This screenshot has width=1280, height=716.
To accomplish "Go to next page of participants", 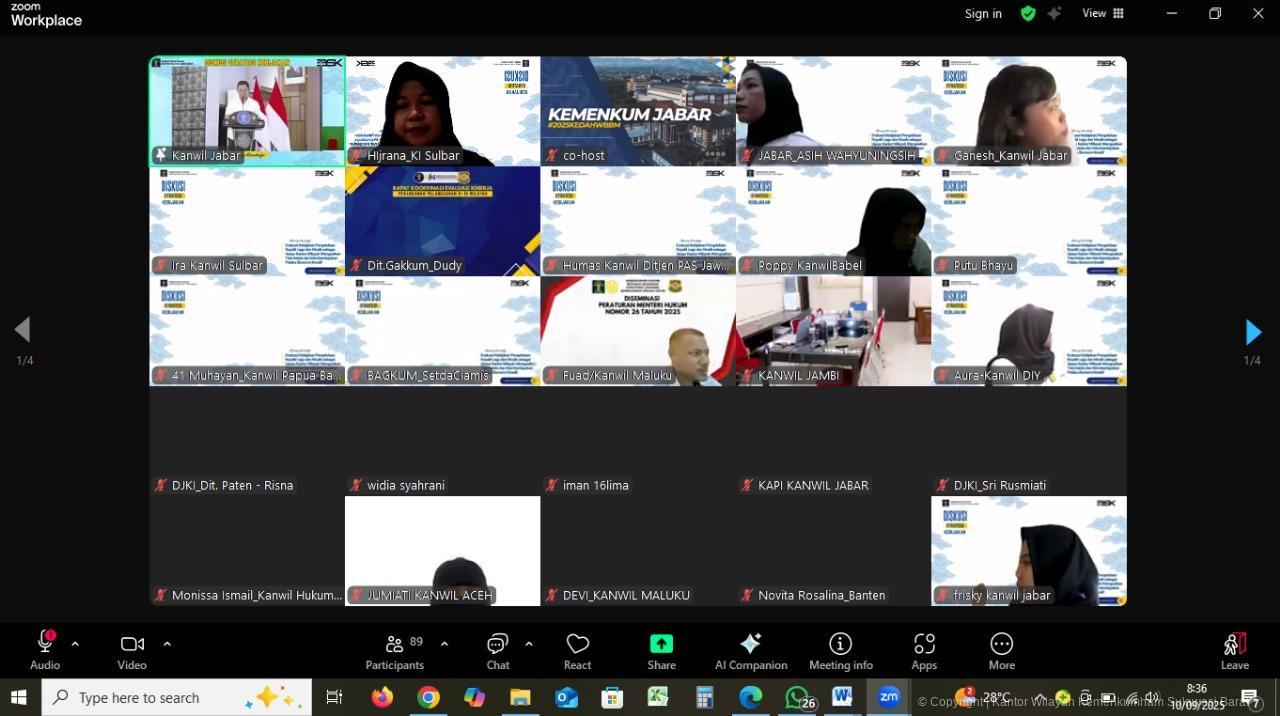I will [1253, 332].
